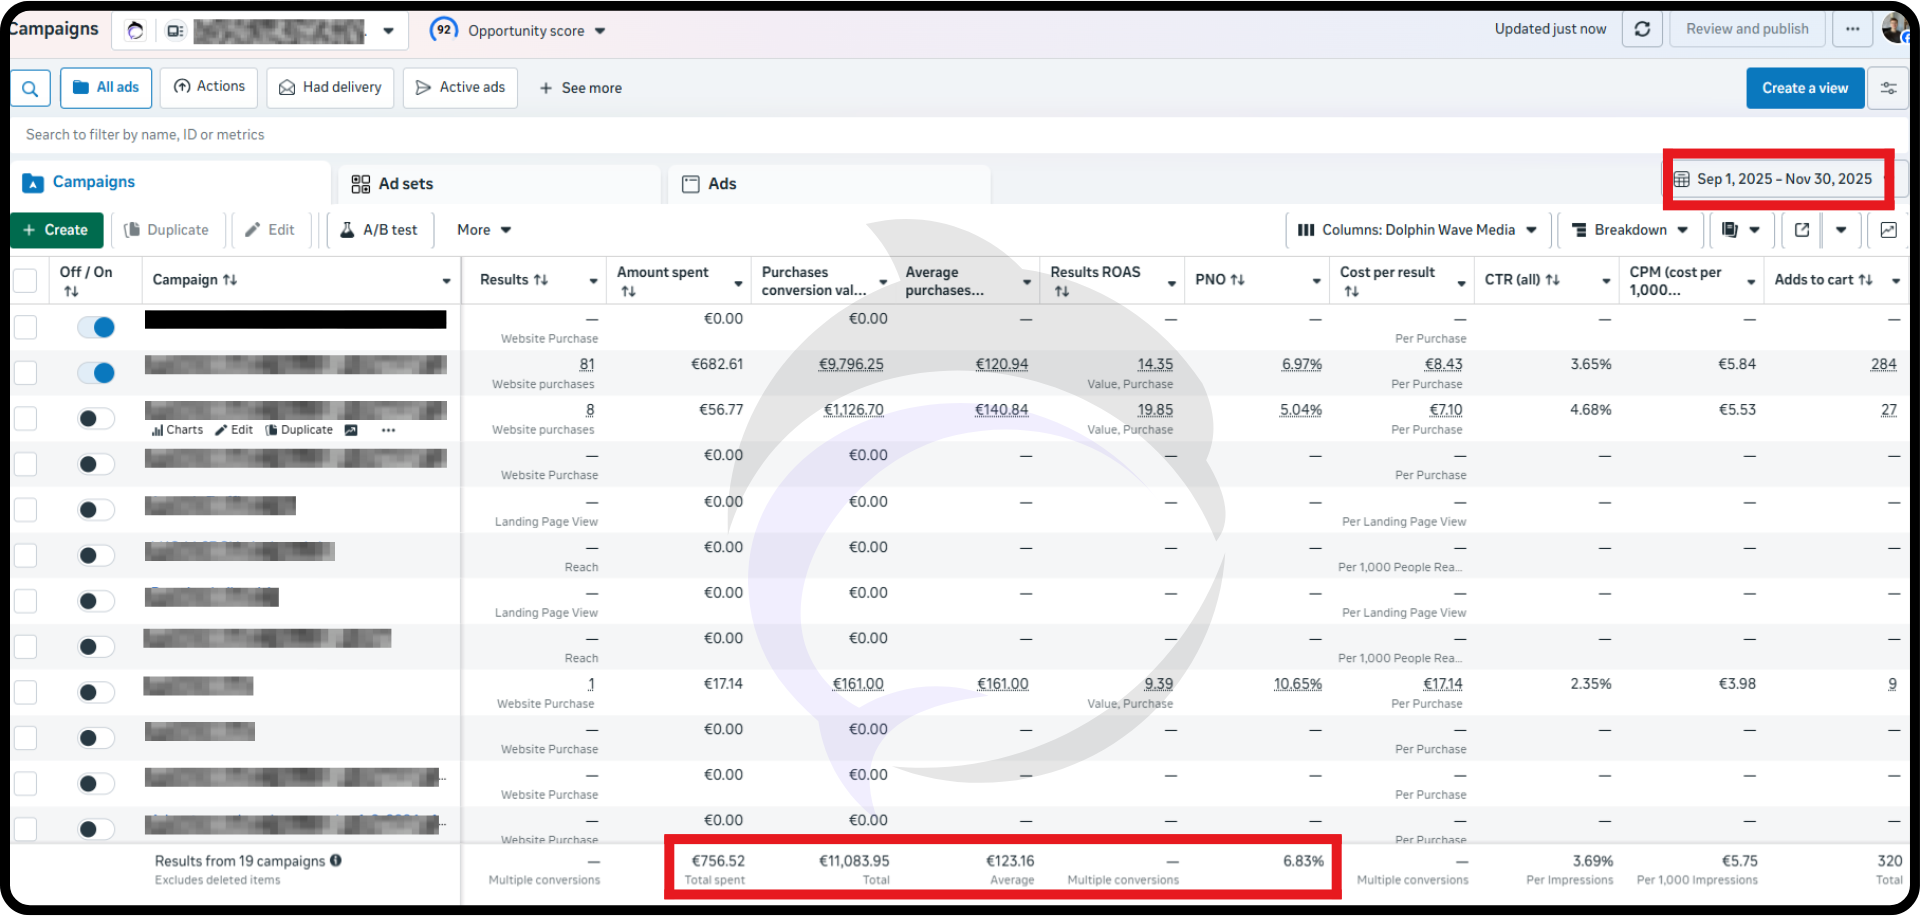This screenshot has width=1920, height=918.
Task: Open Columns: Dolphin Wave Media dropdown
Action: coord(1417,230)
